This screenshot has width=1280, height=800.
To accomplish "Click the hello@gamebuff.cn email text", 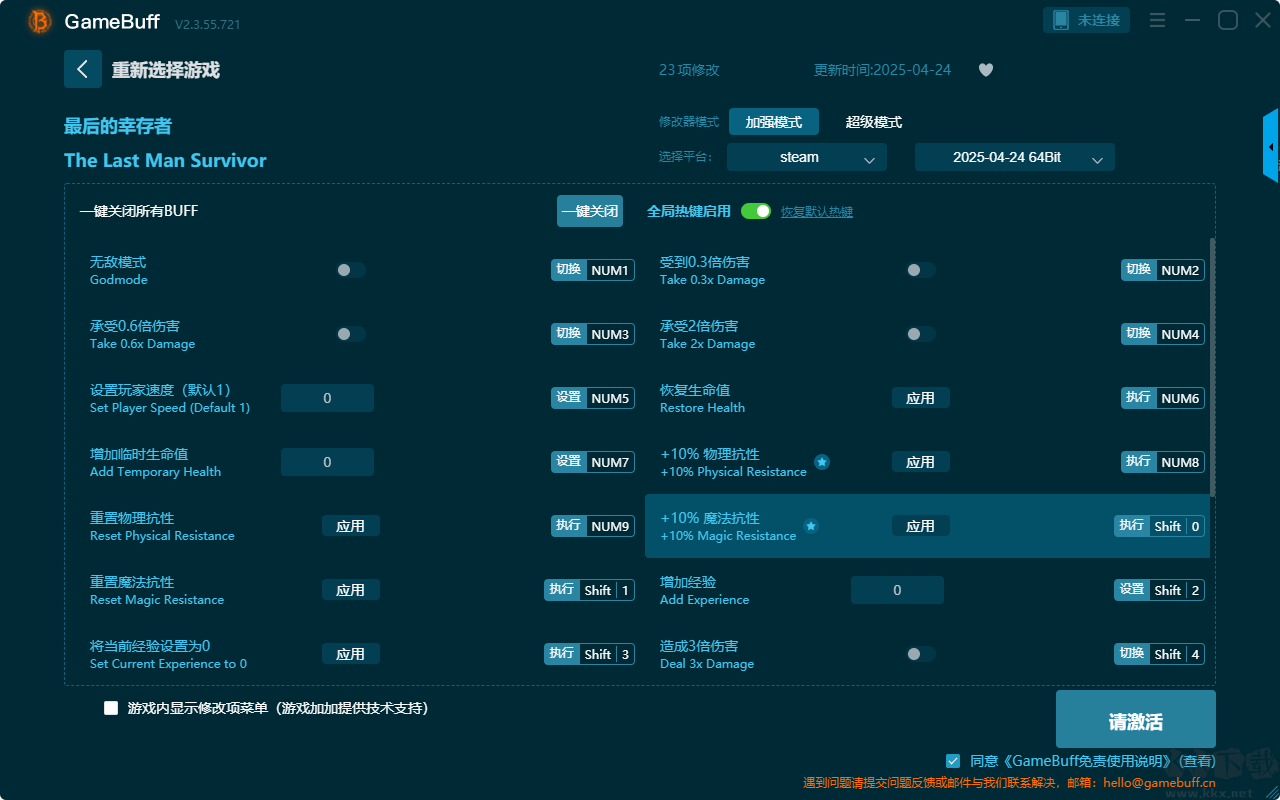I will pos(1158,783).
